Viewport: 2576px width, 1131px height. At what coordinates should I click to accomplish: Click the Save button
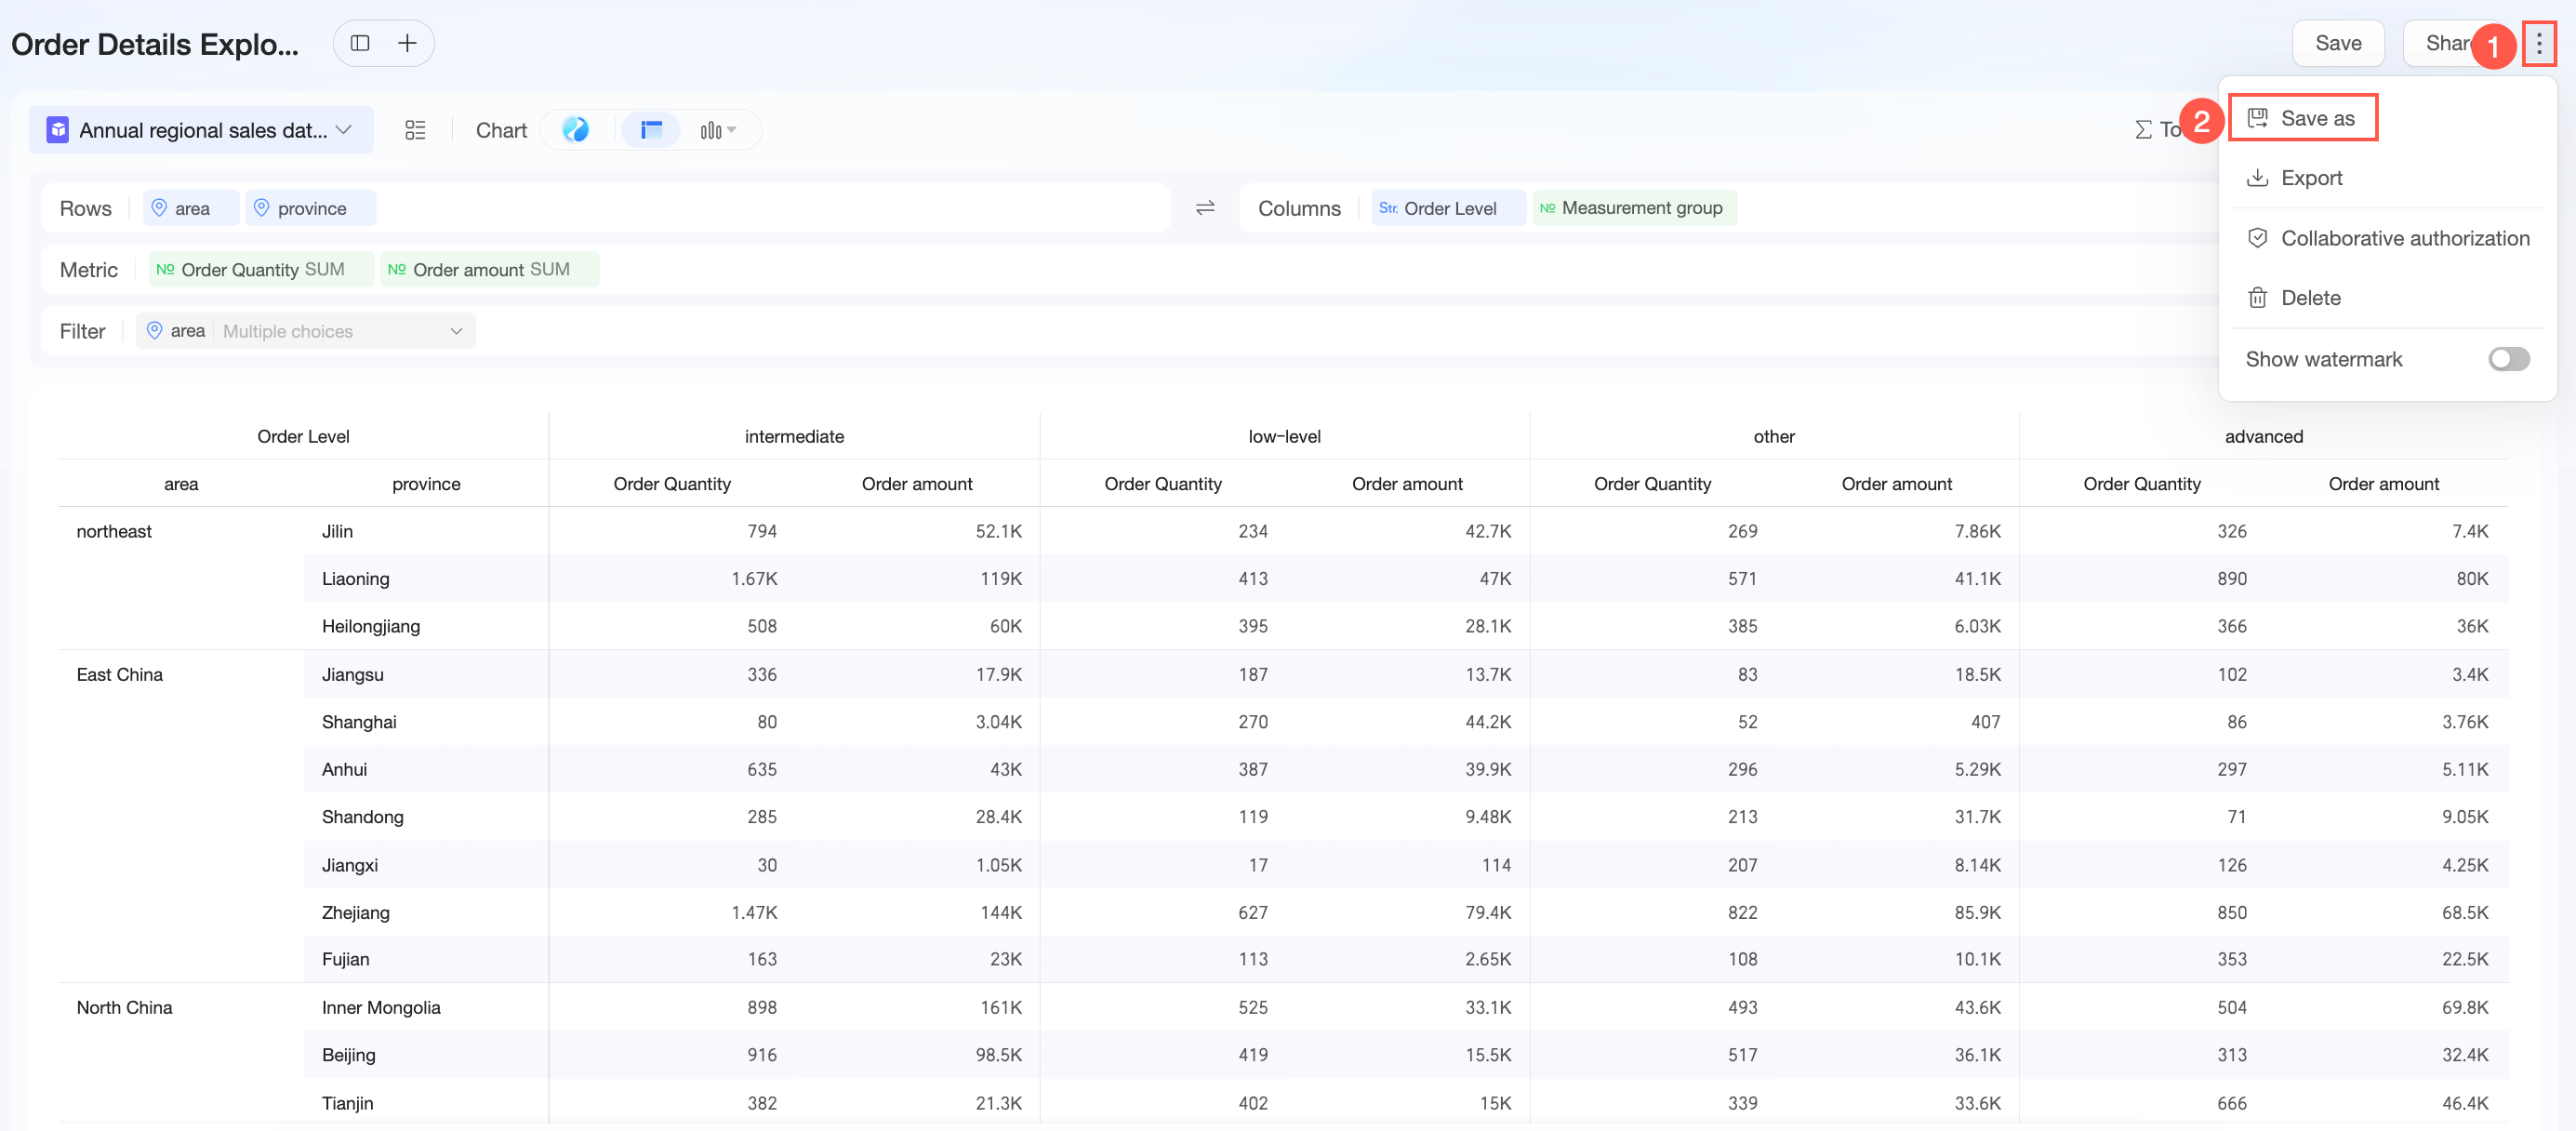[x=2337, y=43]
